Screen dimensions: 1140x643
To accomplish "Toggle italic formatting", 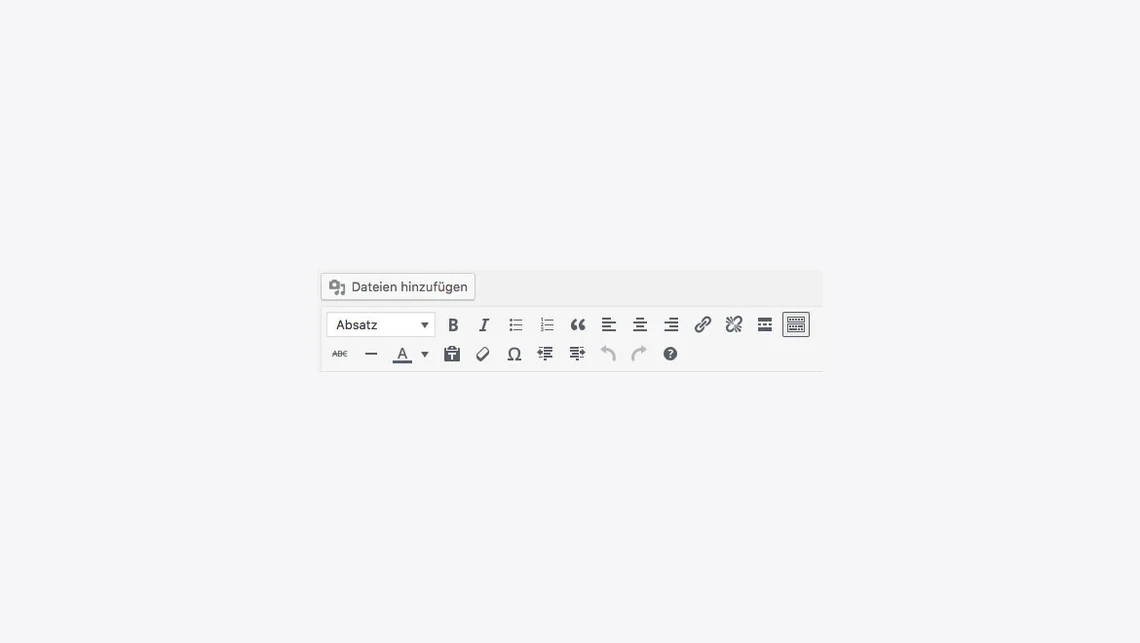I will [x=484, y=325].
